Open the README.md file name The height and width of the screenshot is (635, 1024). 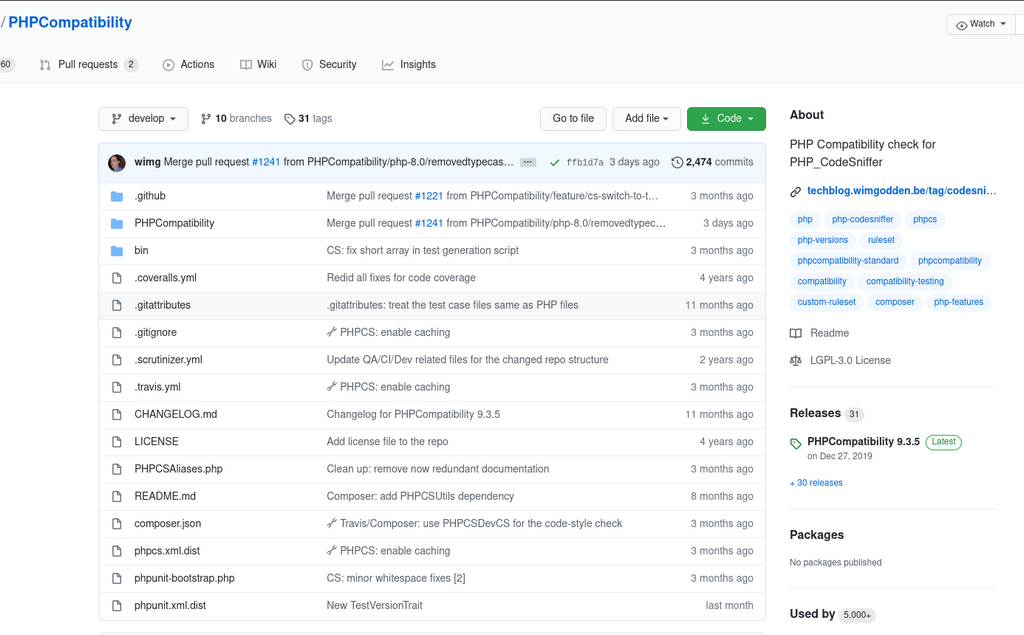pyautogui.click(x=165, y=497)
